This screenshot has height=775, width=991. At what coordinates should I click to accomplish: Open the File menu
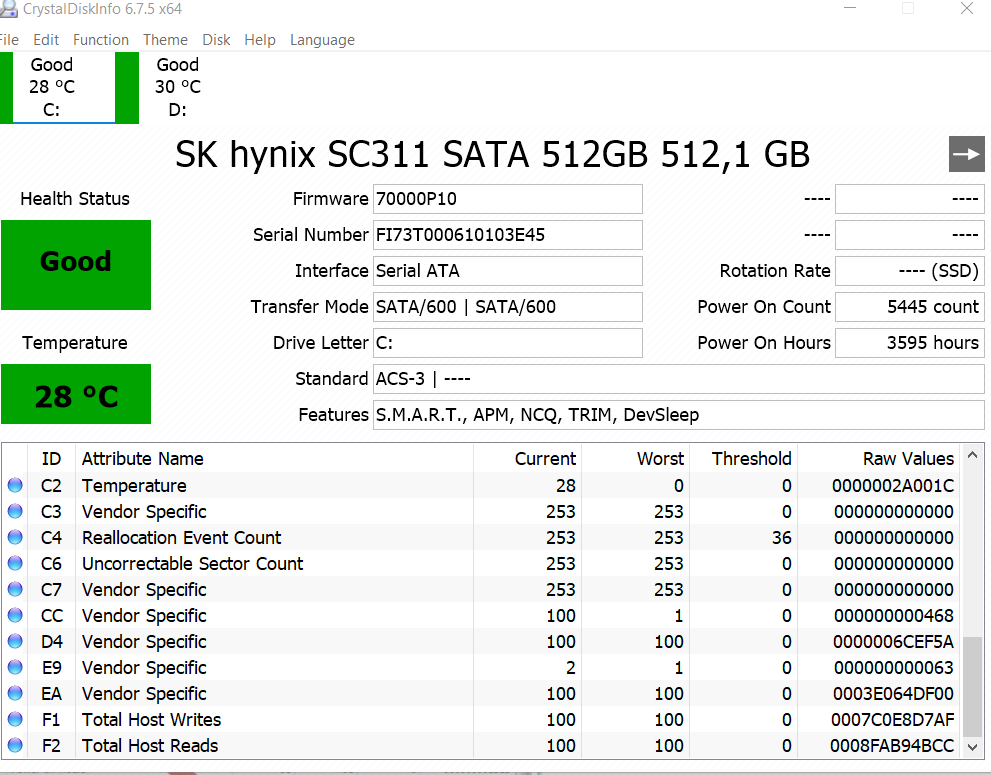9,40
